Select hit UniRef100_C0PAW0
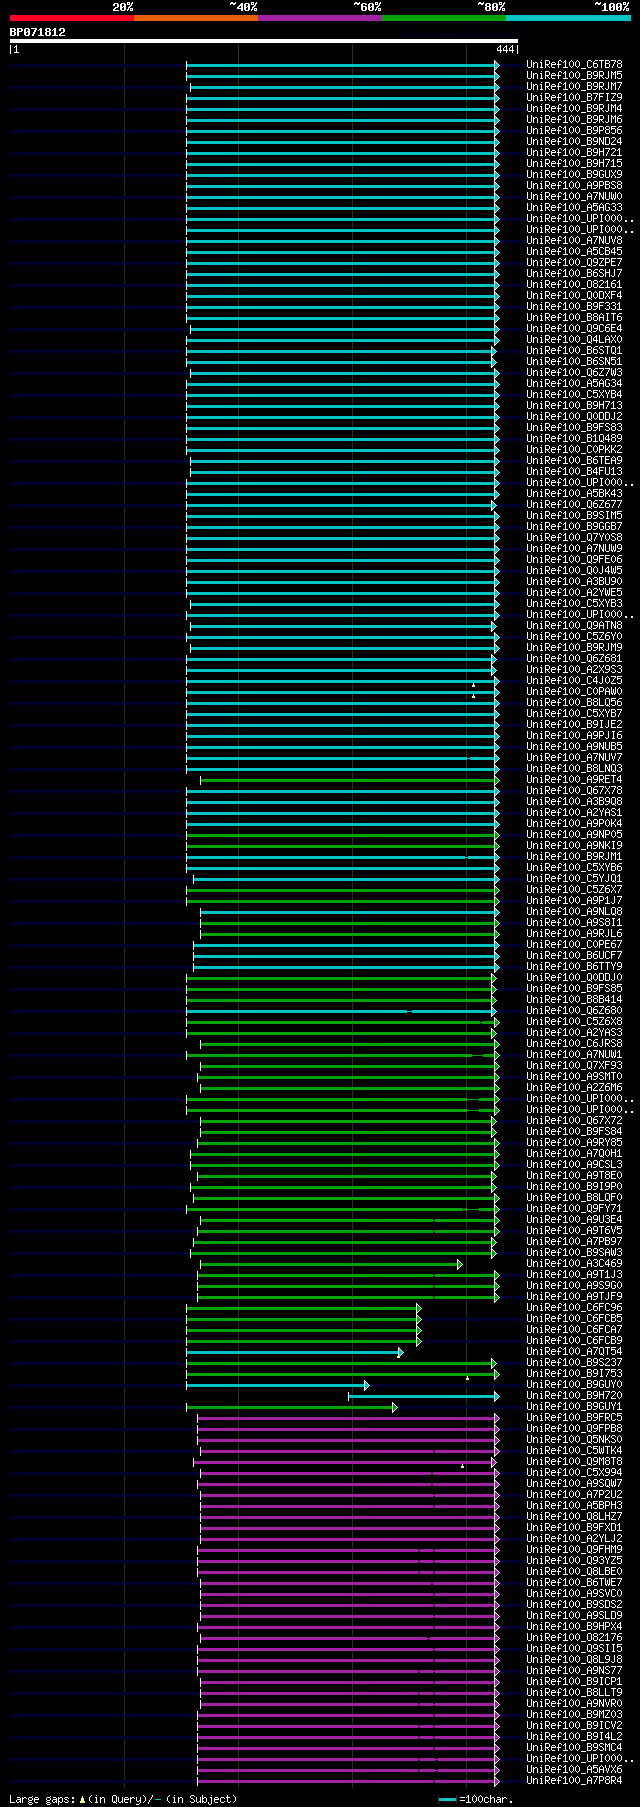Screen dimensions: 640x1807 [x=574, y=692]
